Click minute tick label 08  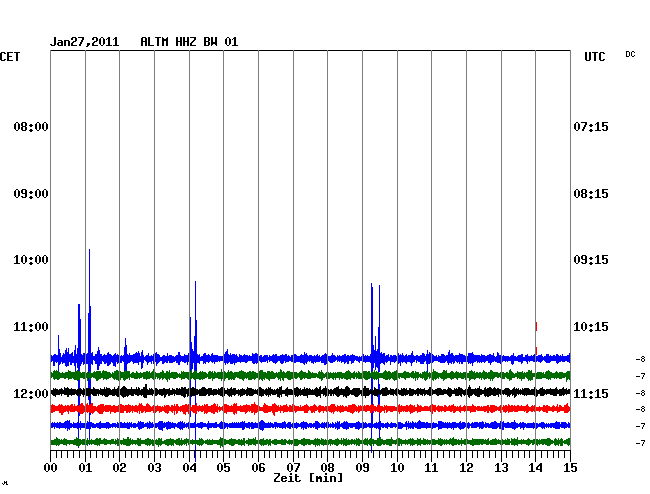coord(327,468)
